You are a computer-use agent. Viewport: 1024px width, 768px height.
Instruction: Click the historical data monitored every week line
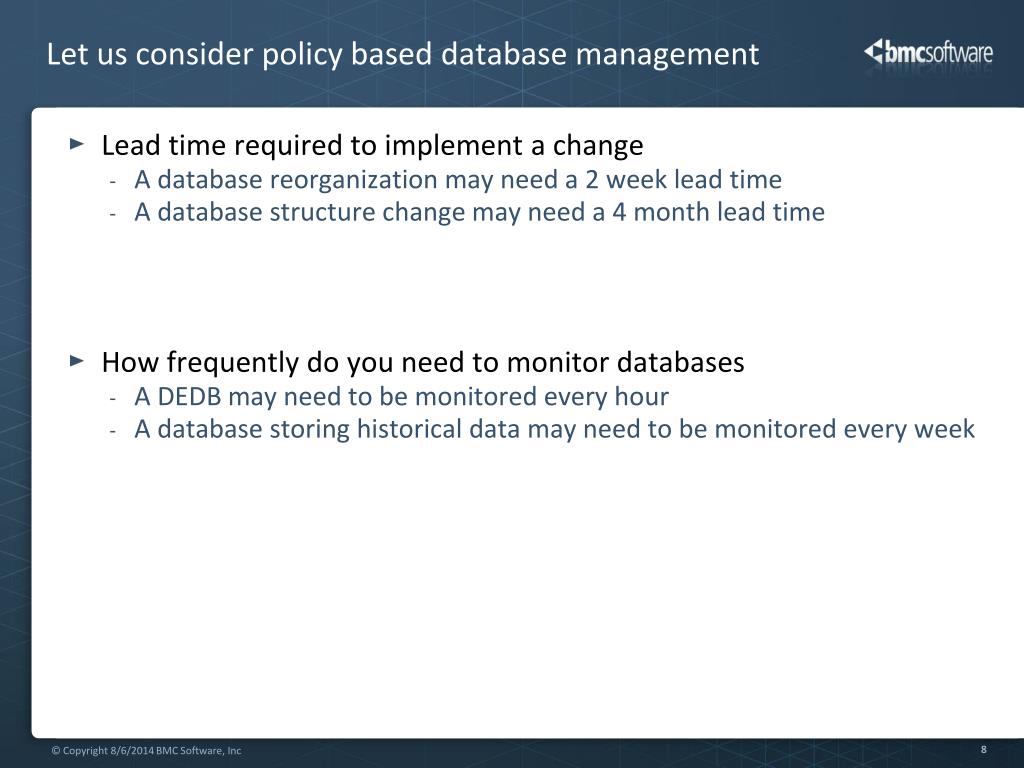click(554, 429)
